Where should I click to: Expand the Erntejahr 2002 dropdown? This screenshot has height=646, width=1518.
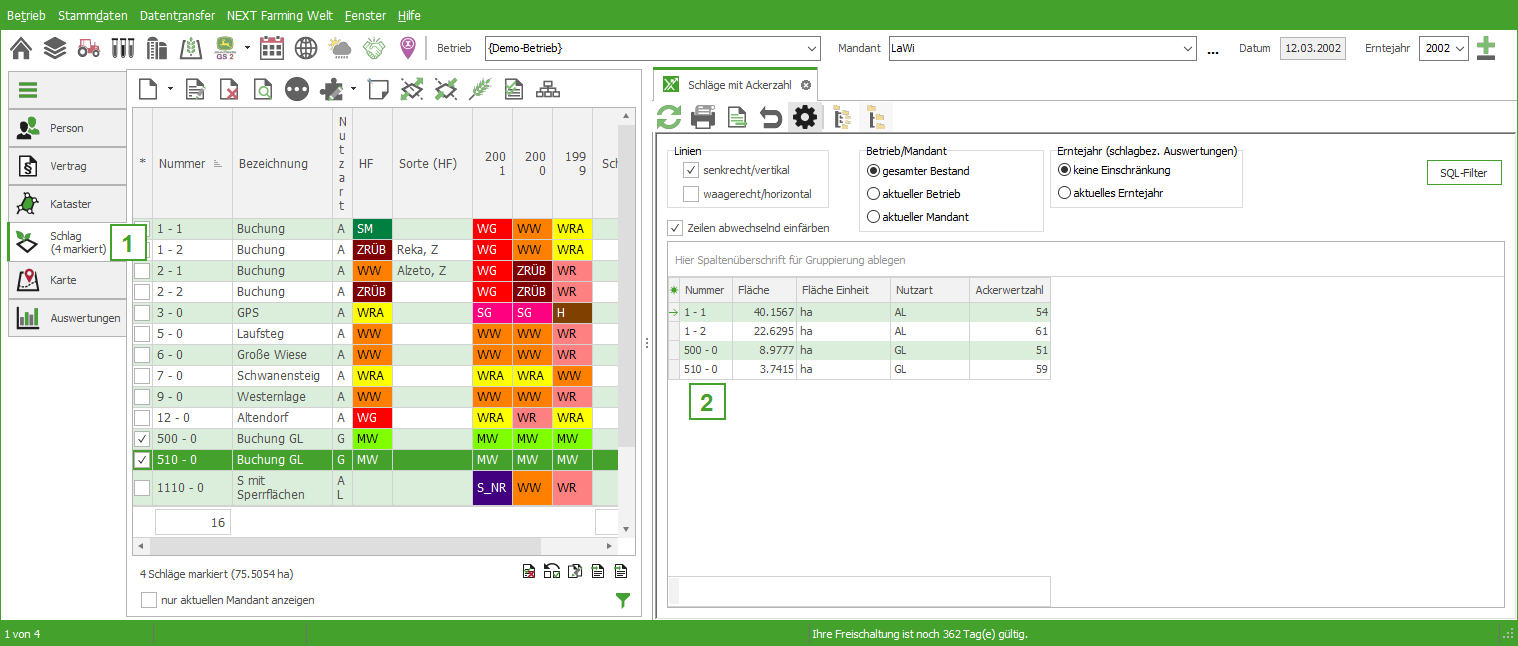[1460, 48]
